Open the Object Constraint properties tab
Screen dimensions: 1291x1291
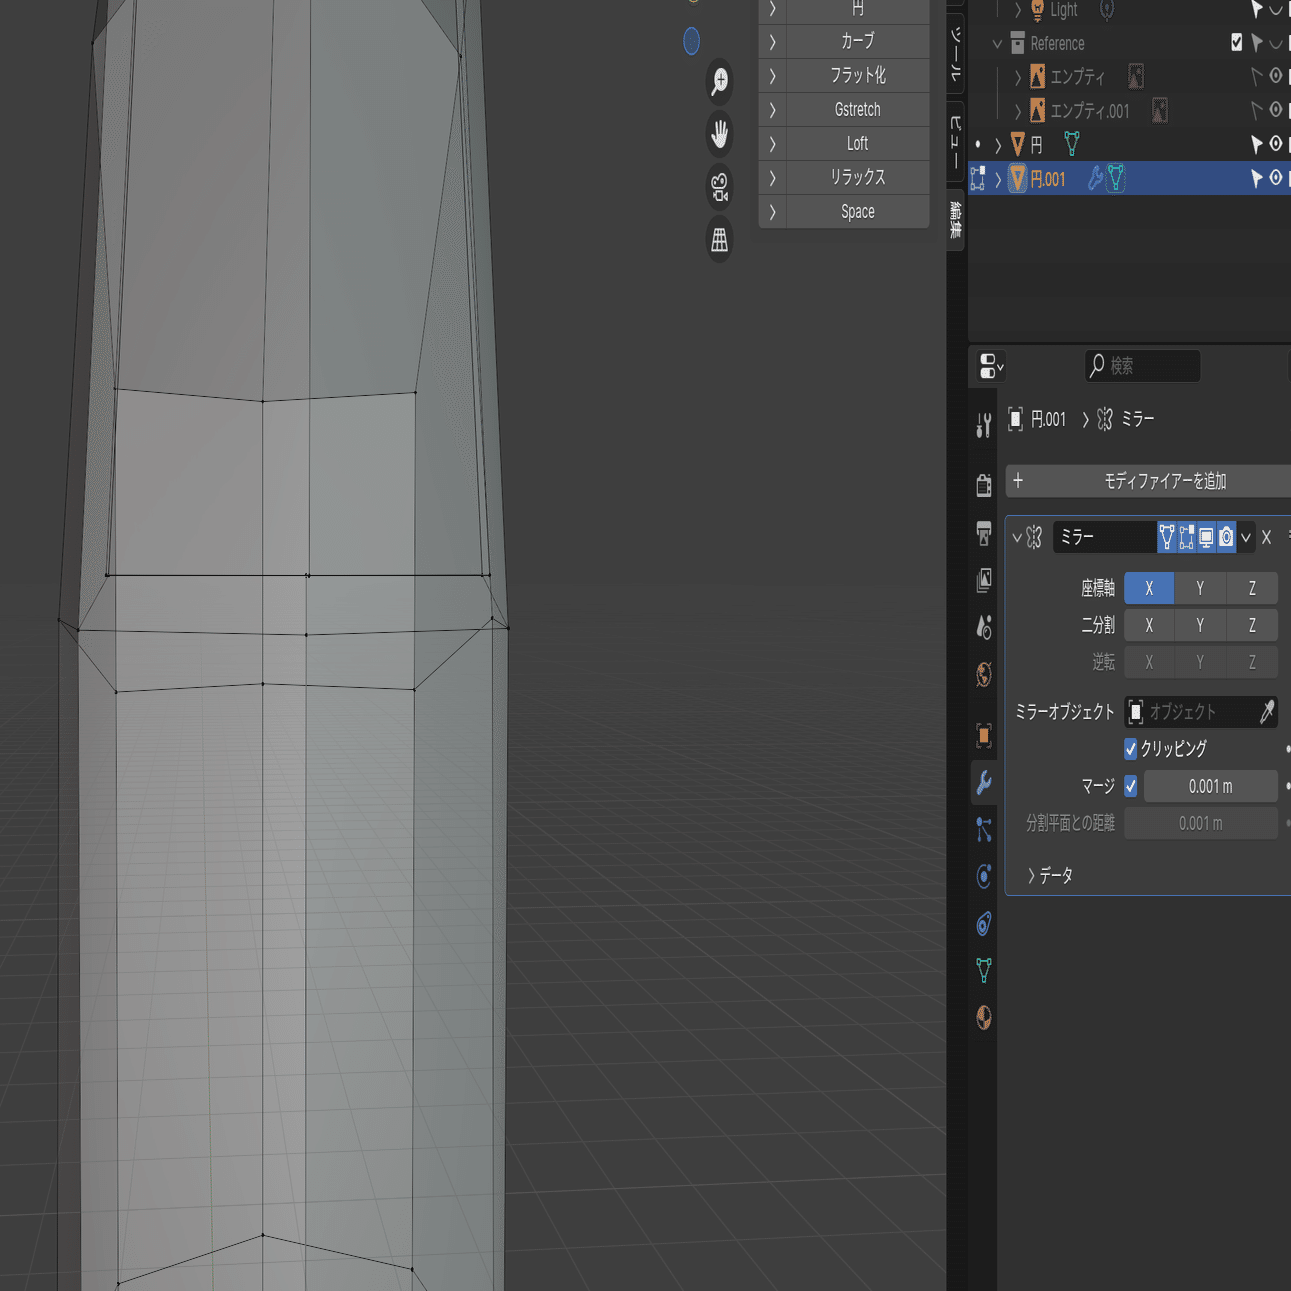(984, 923)
